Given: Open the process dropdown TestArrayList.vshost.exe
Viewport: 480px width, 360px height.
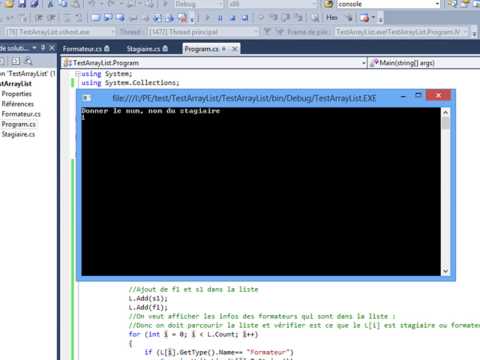Looking at the screenshot, I should pyautogui.click(x=61, y=32).
